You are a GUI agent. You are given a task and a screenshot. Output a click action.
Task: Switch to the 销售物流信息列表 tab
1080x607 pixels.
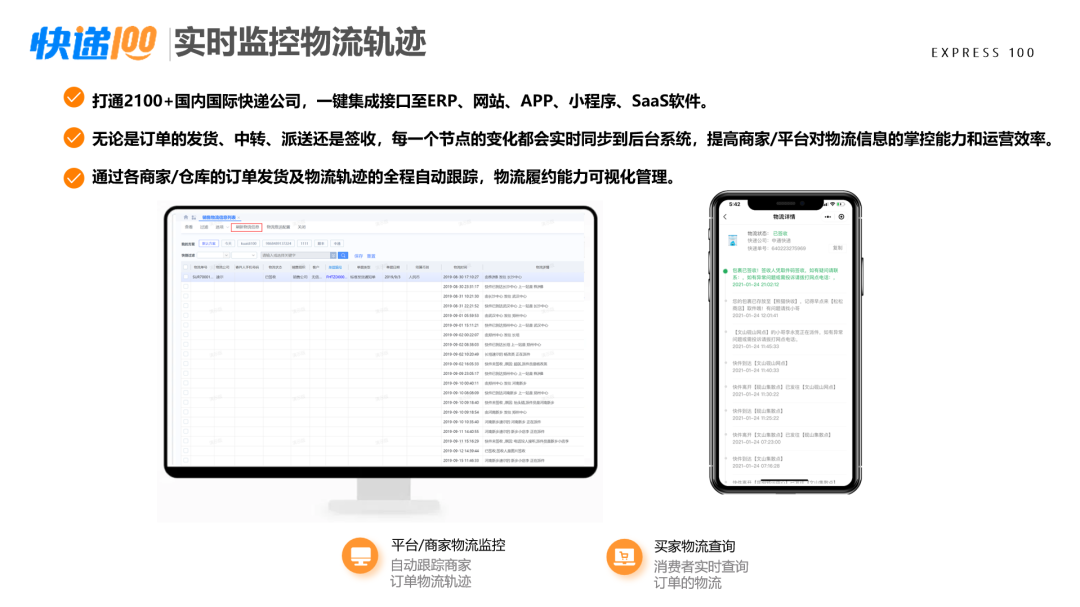[218, 218]
